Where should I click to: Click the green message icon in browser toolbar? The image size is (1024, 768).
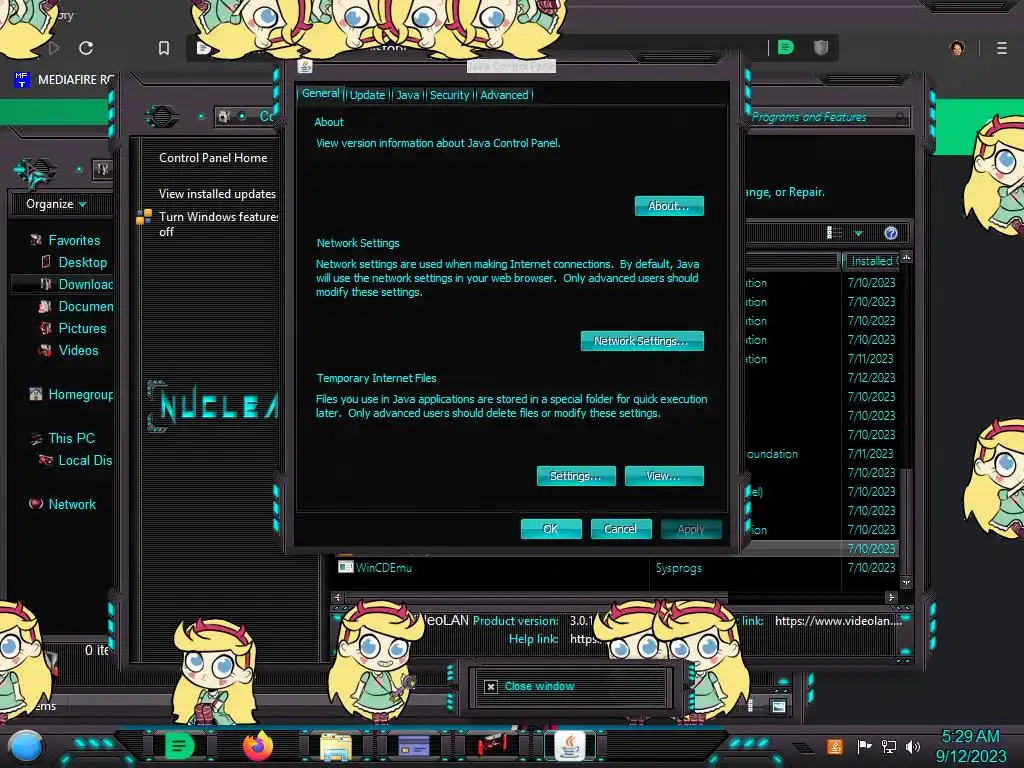[x=786, y=47]
